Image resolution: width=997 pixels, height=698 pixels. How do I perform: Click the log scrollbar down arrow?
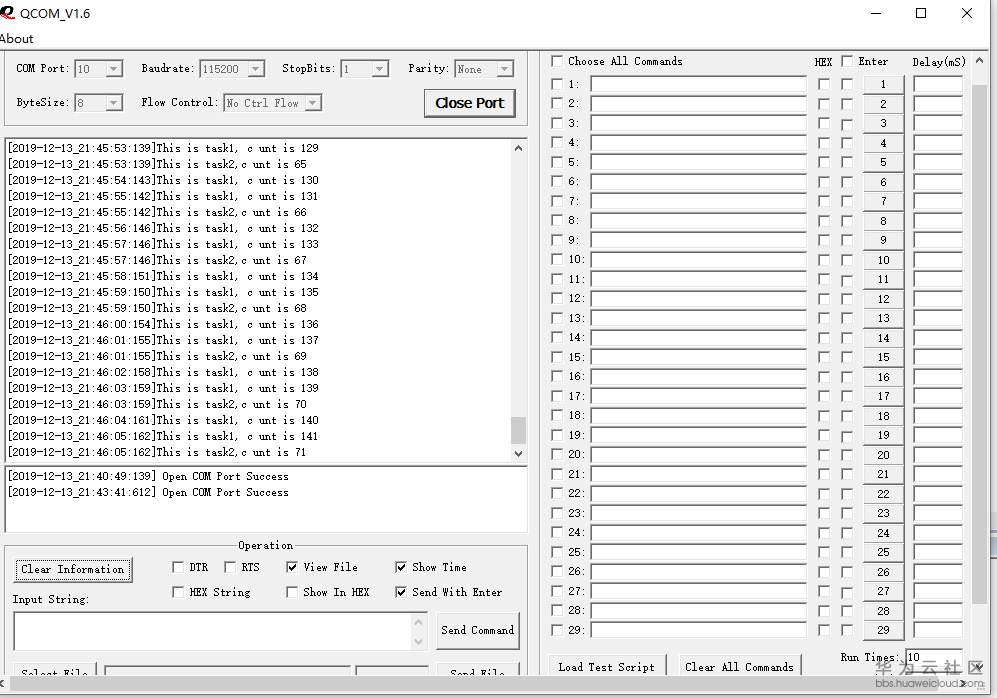tap(518, 454)
